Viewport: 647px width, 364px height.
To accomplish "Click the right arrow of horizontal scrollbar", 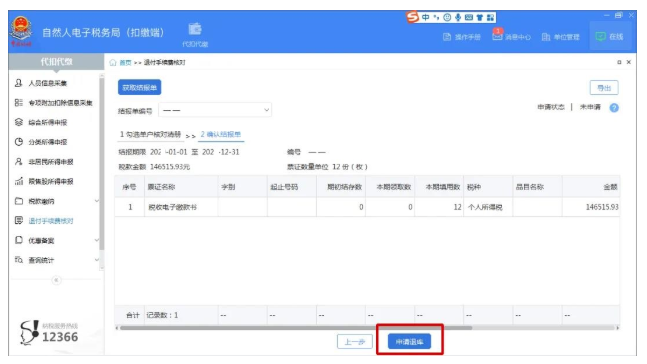I will (x=618, y=328).
